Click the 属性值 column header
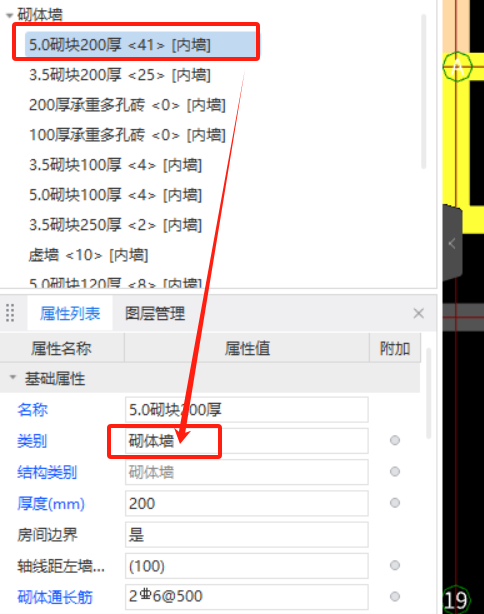Screen dimensions: 484x614 [247, 348]
